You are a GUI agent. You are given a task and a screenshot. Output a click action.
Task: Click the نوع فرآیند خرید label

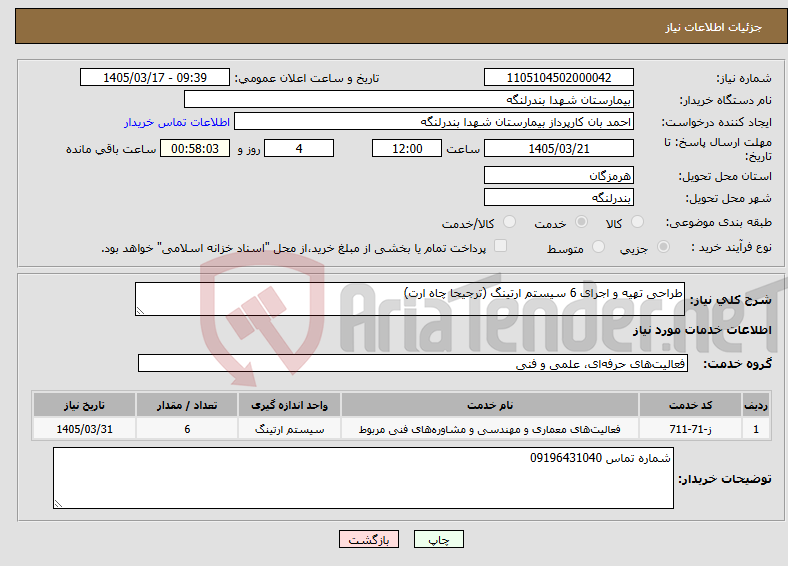point(731,247)
